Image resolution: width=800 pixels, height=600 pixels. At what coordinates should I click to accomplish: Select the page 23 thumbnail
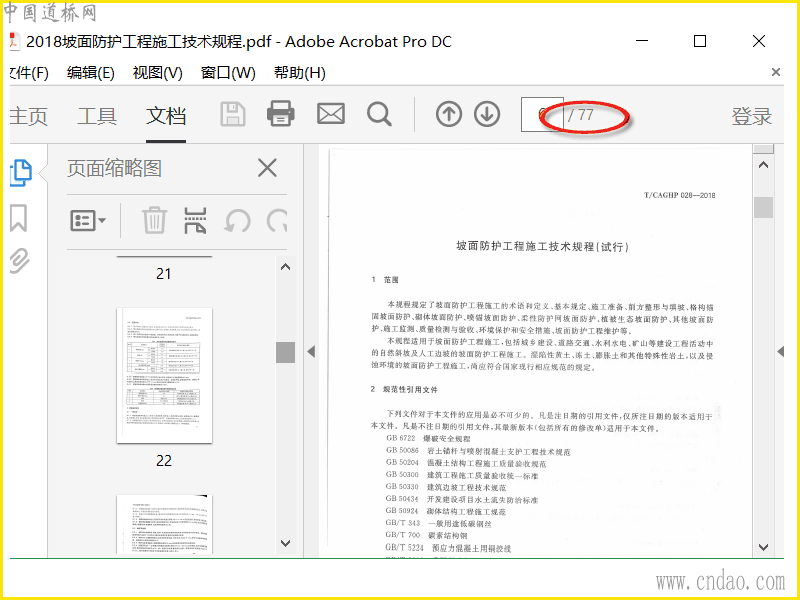tap(164, 524)
